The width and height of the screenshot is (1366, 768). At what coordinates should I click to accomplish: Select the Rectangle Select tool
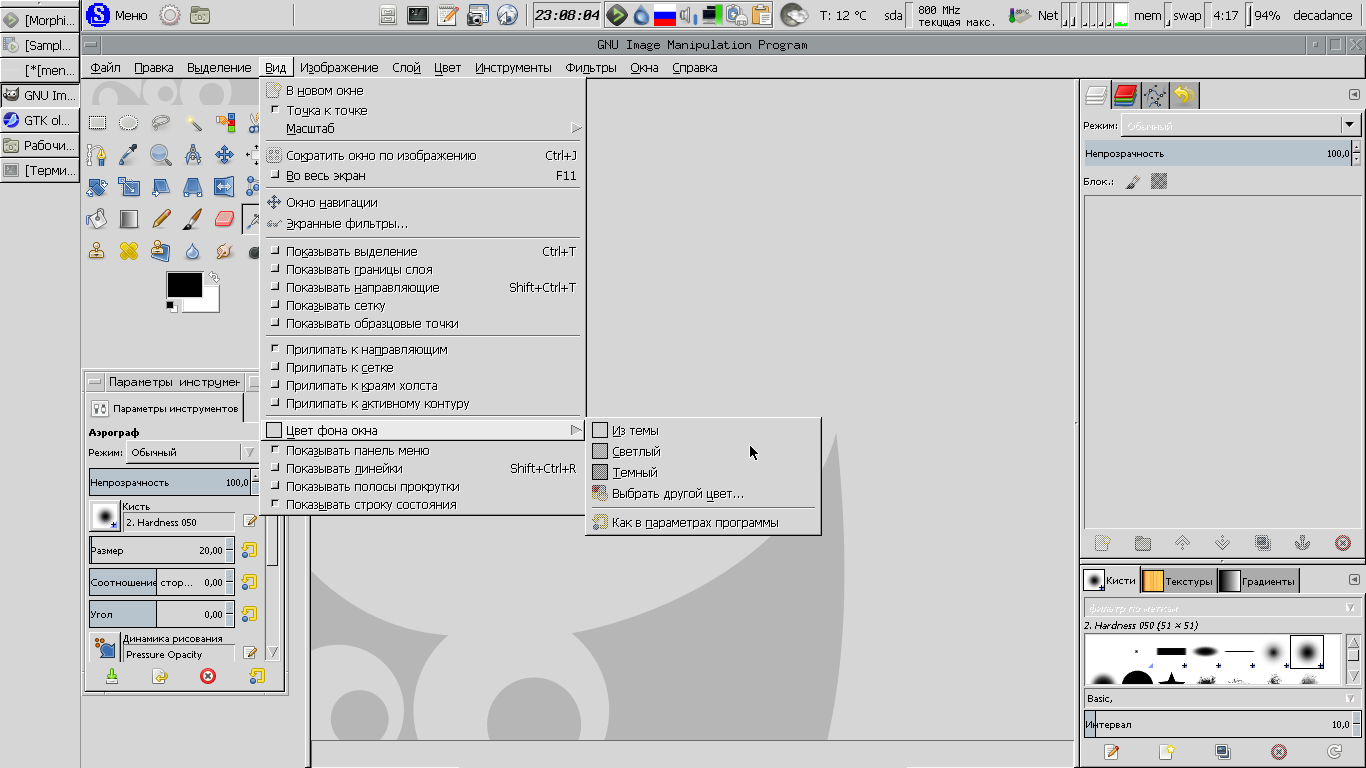point(97,123)
